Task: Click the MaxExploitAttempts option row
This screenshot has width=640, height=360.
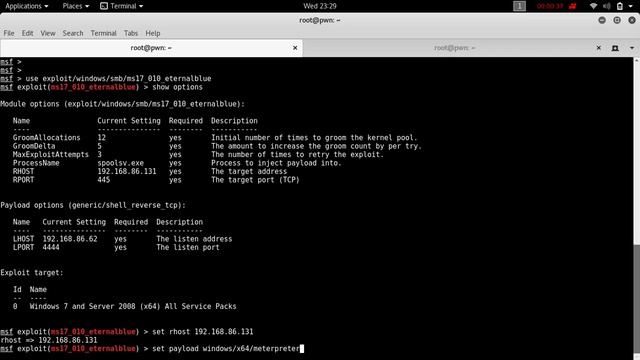Action: coord(198,154)
